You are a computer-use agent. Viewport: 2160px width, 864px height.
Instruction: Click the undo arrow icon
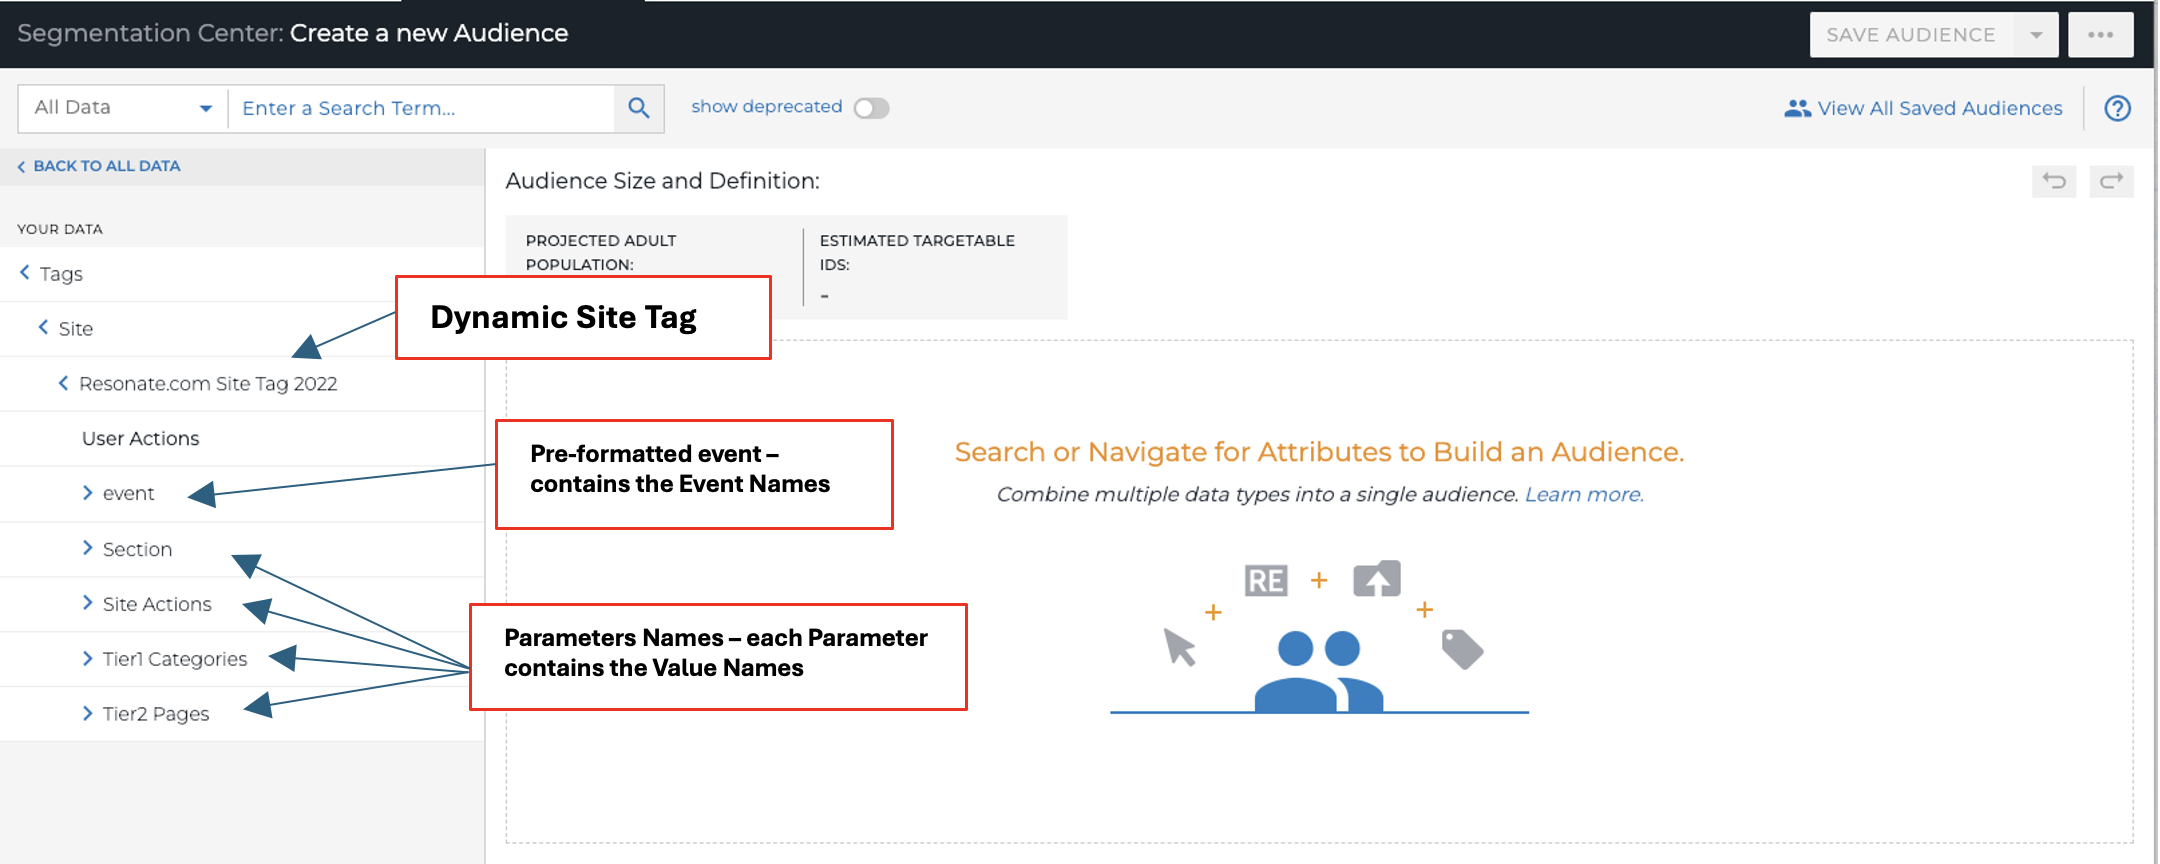tap(2054, 181)
